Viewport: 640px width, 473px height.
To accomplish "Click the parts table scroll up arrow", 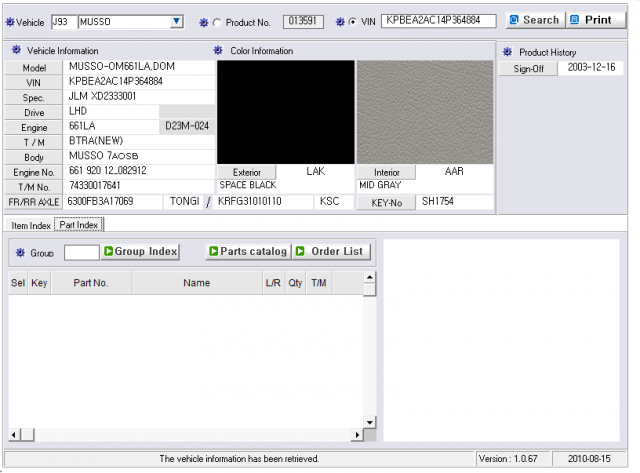I will click(369, 277).
